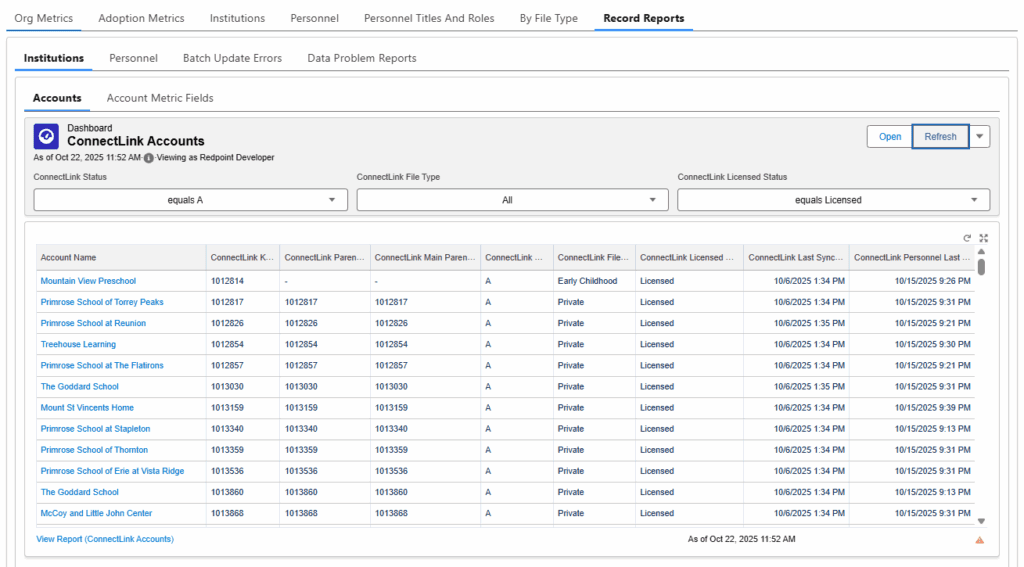The image size is (1024, 567).
Task: Open Personnel Titles And Roles tab
Action: pos(429,18)
